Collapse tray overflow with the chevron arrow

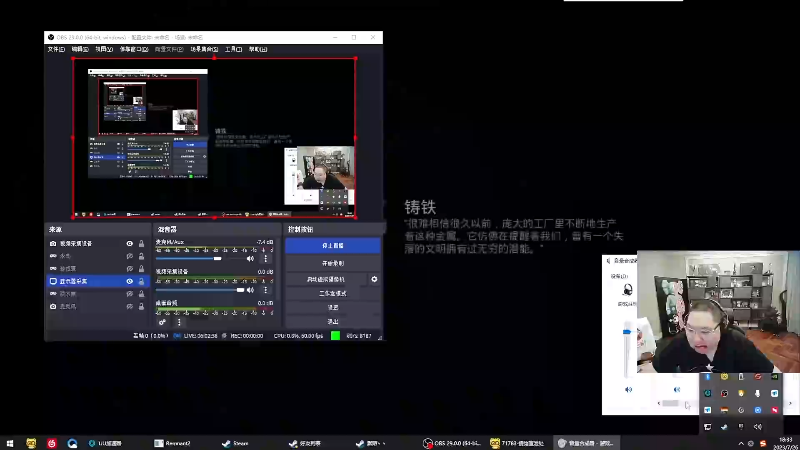[741, 444]
